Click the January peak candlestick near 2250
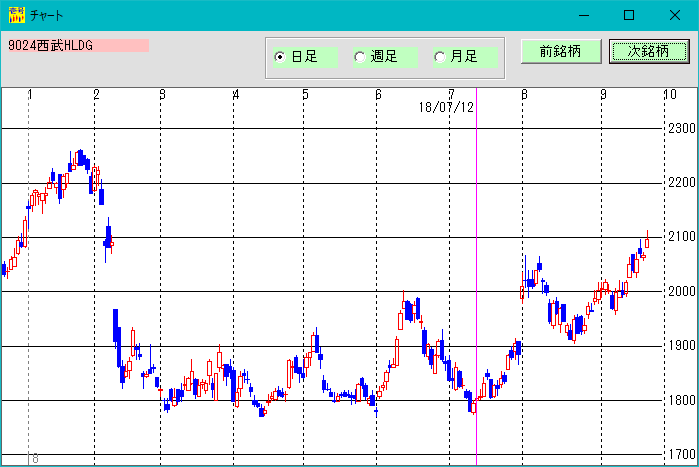Viewport: 699px width, 467px height. click(80, 158)
